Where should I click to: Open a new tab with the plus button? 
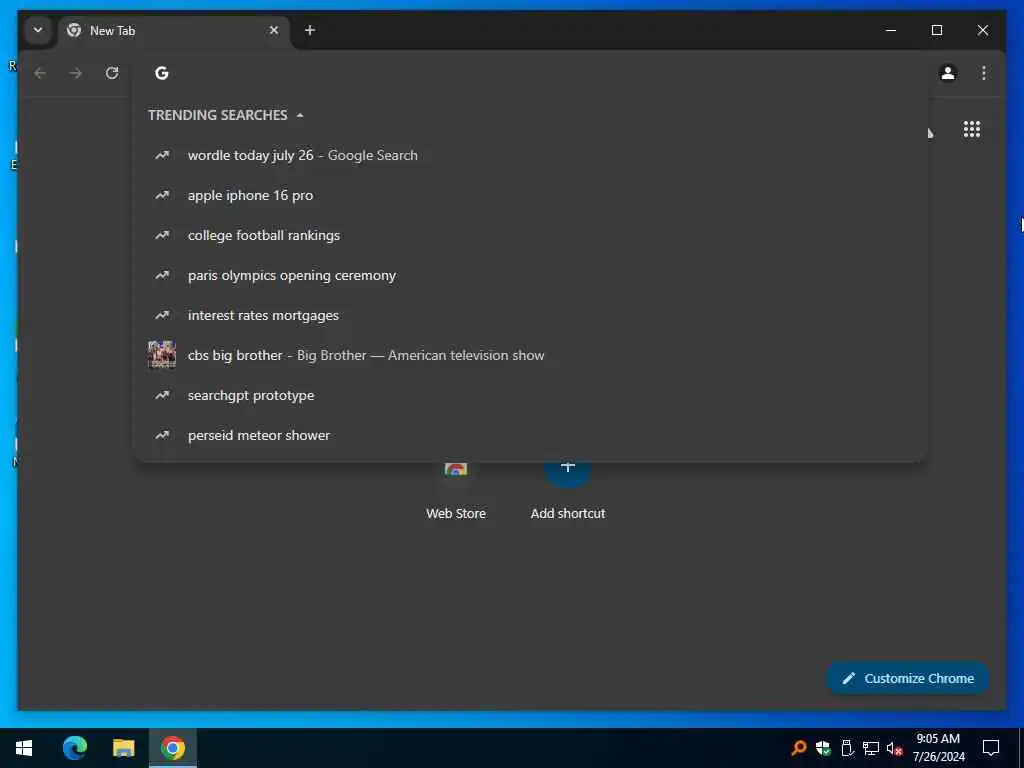pos(310,30)
